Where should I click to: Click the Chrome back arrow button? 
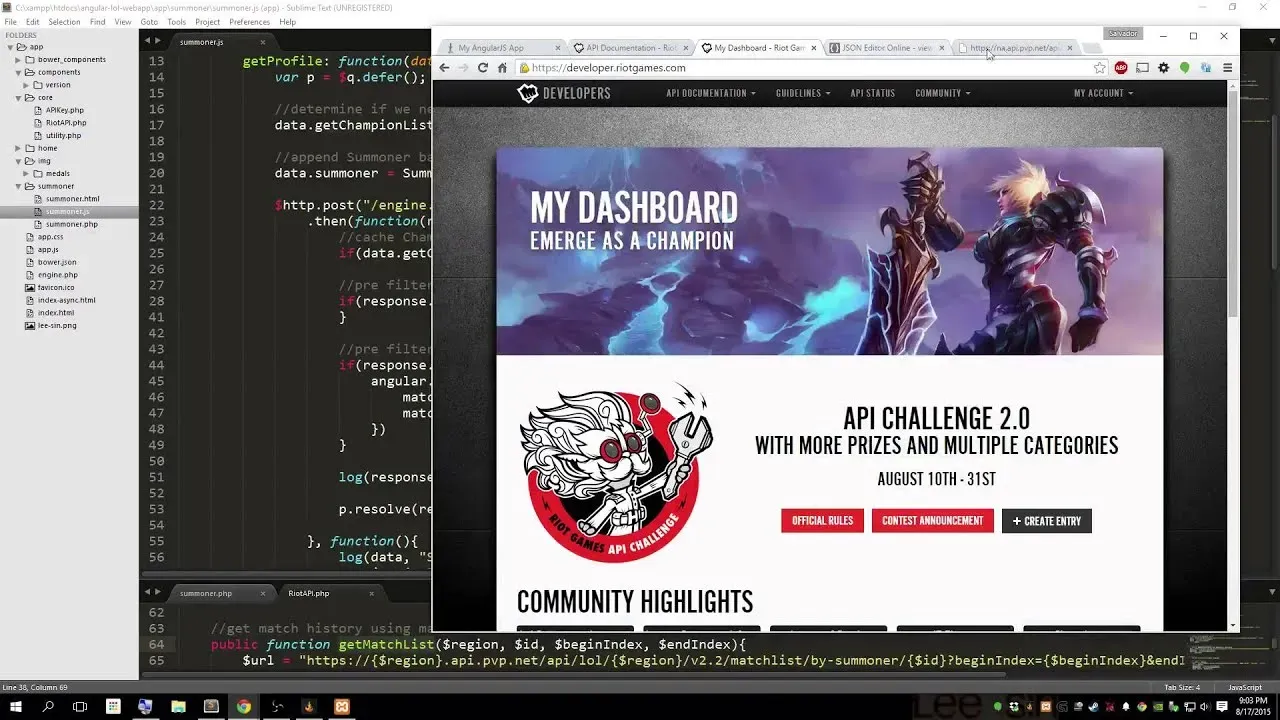click(x=445, y=68)
